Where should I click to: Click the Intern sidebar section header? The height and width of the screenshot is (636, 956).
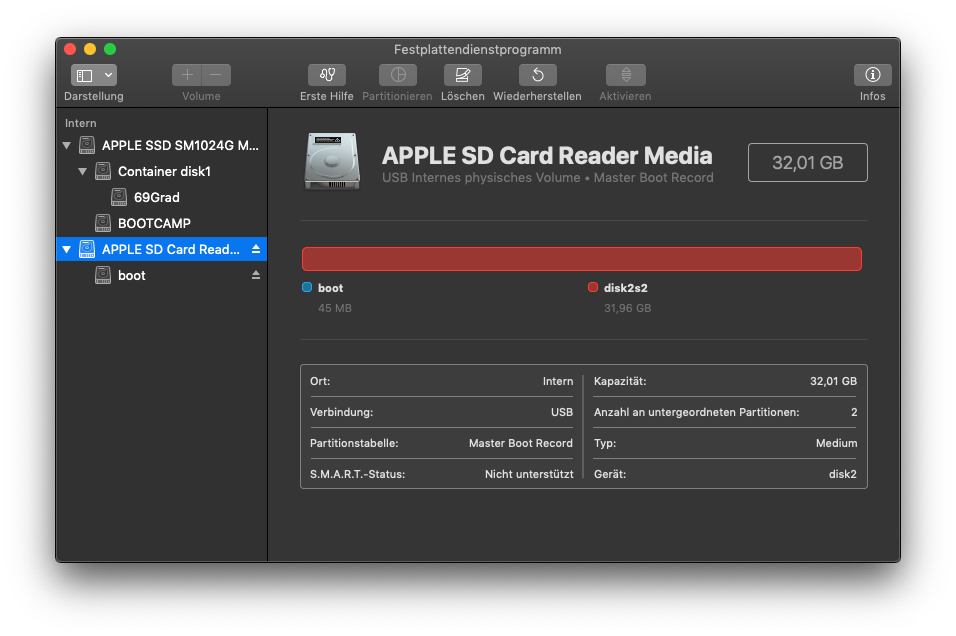[x=80, y=123]
